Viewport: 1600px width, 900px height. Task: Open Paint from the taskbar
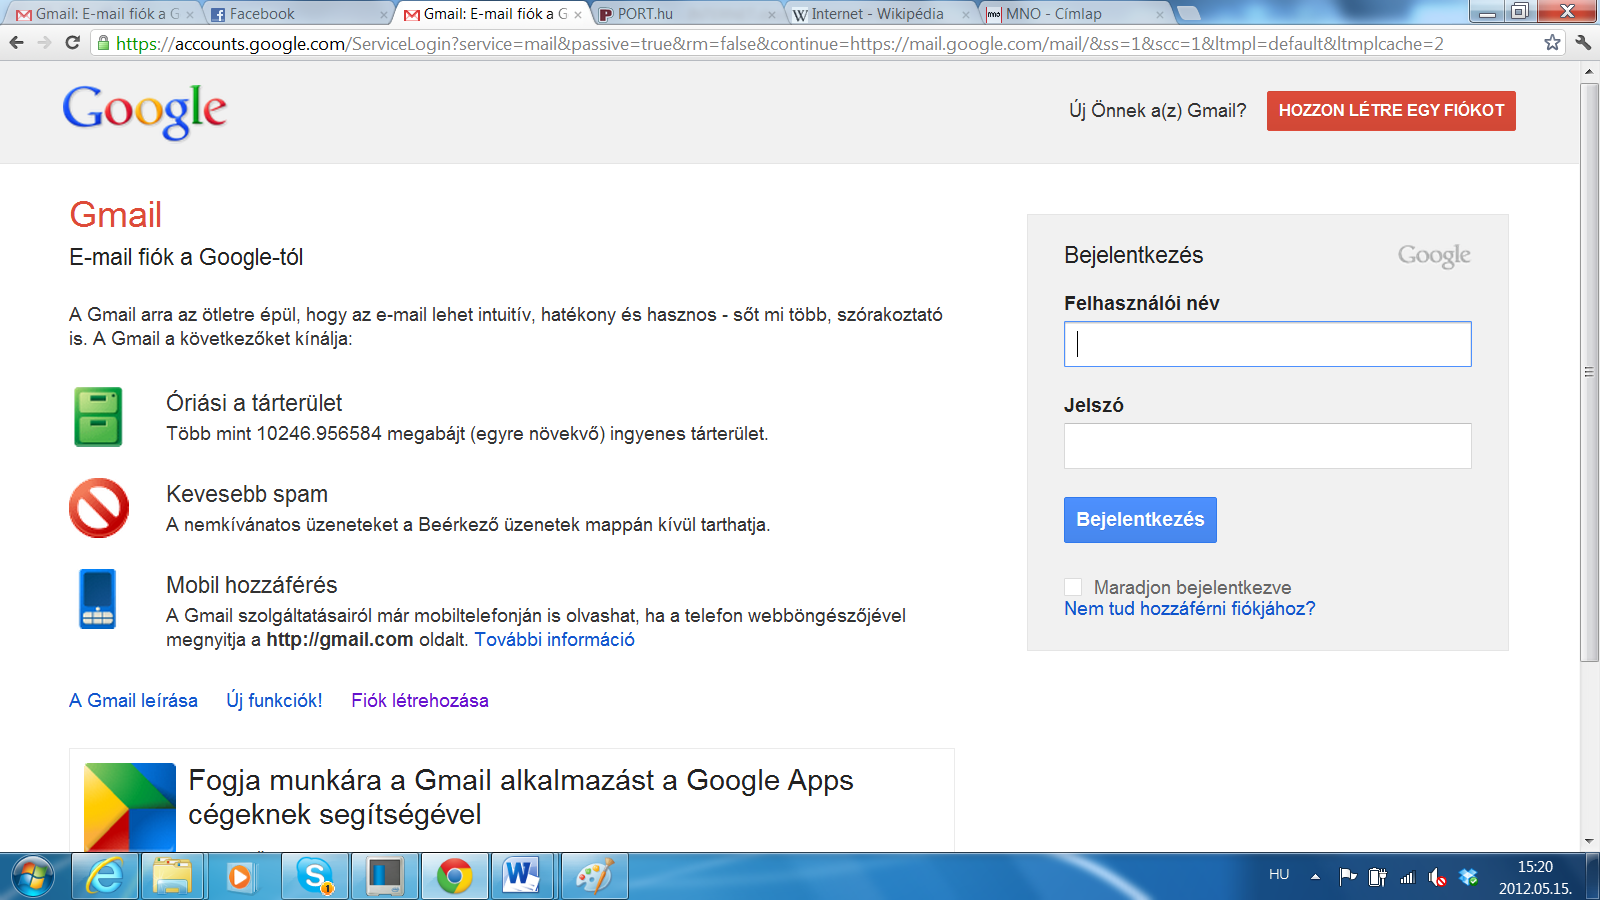pos(594,877)
